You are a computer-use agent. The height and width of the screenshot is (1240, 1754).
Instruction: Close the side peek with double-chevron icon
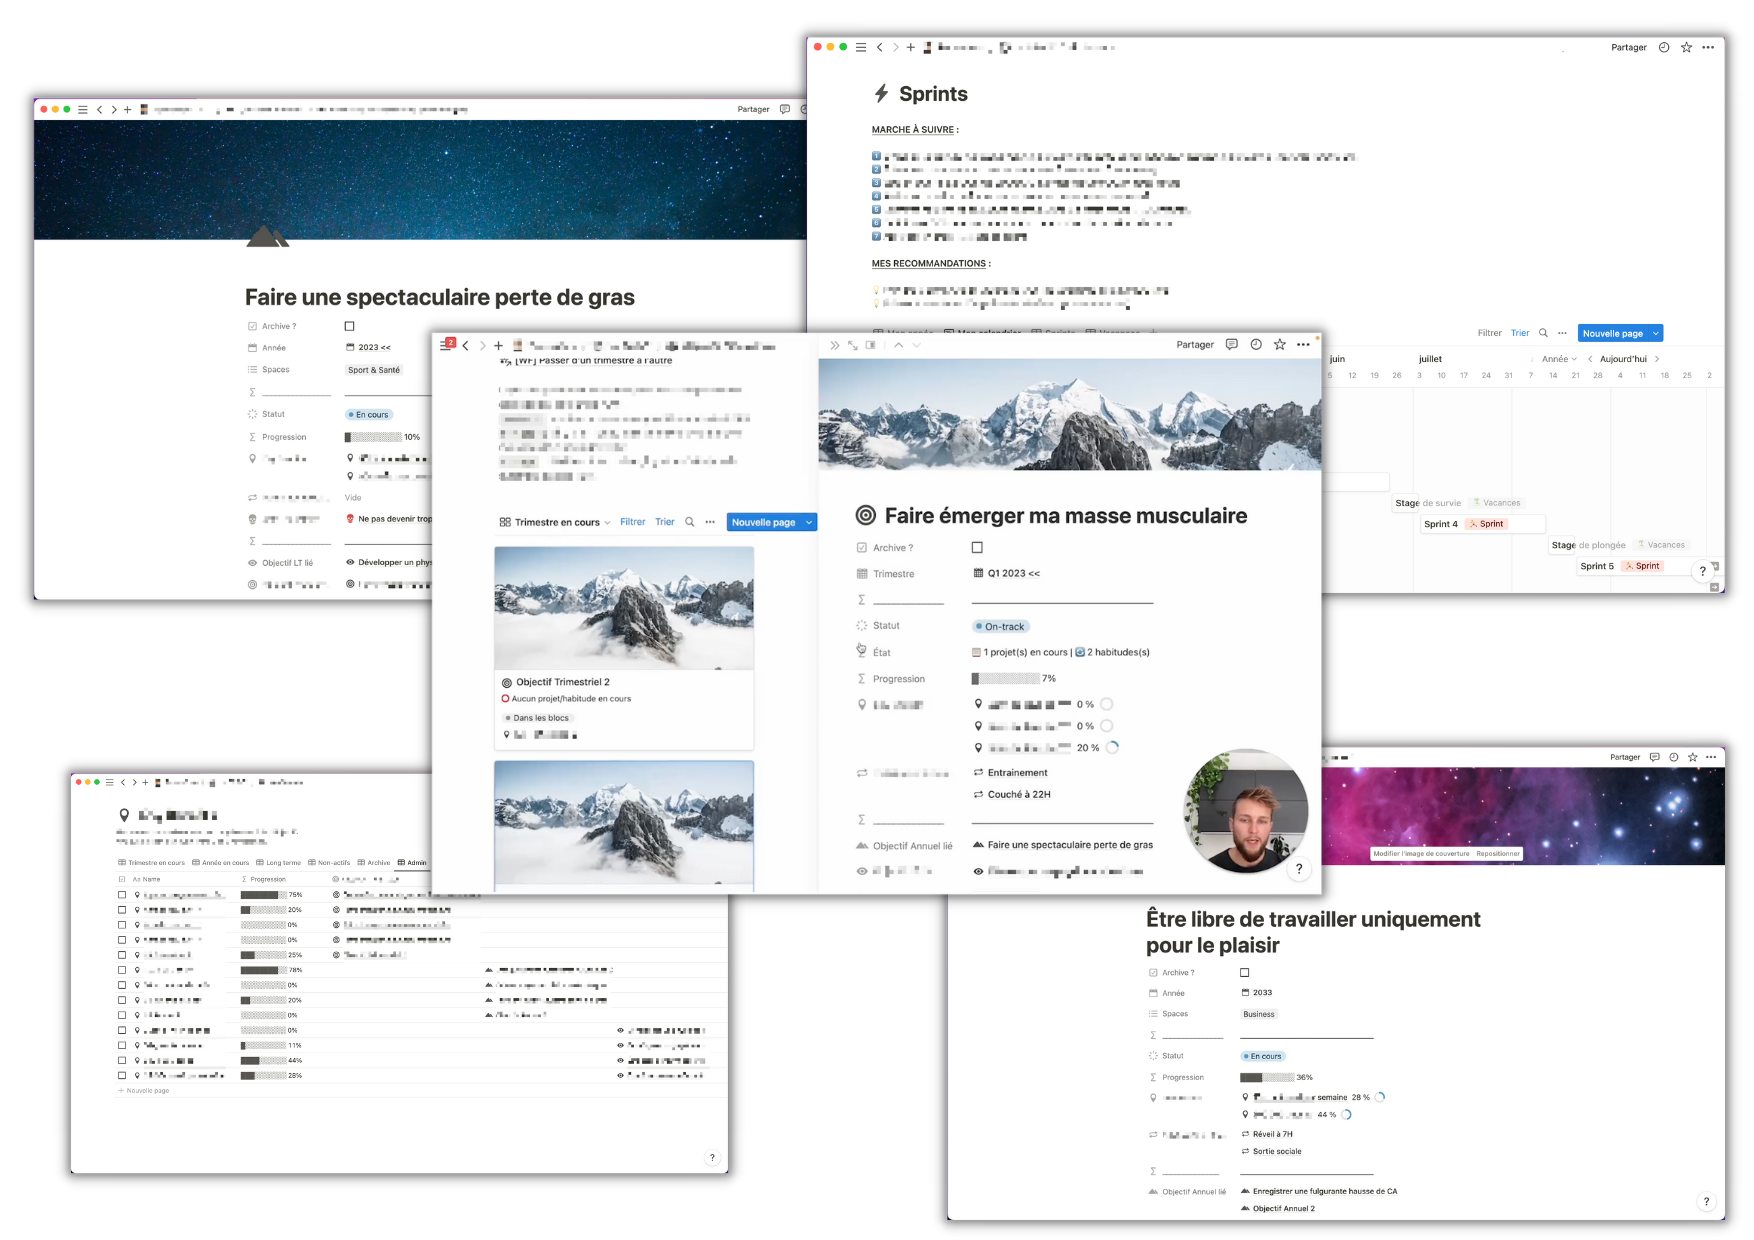pyautogui.click(x=834, y=345)
